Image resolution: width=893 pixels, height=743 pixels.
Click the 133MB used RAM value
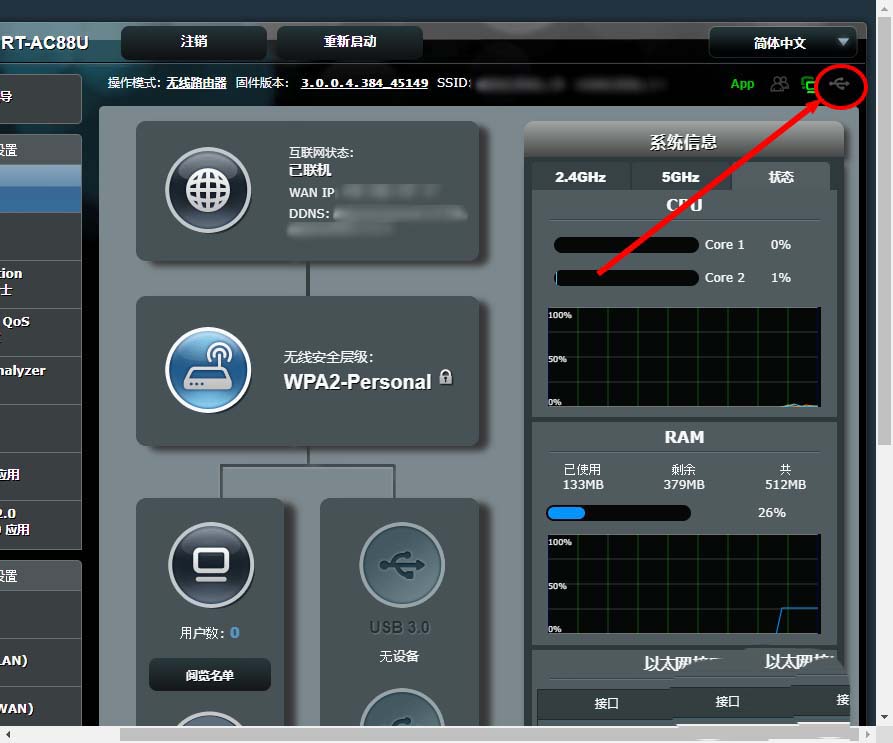[583, 485]
